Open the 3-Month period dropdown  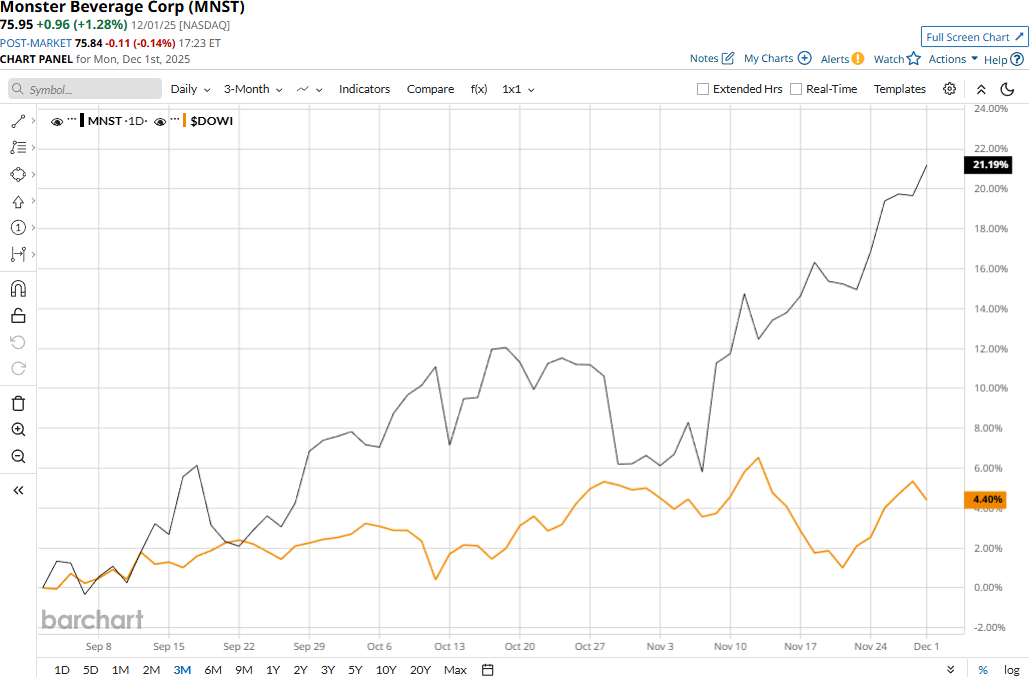coord(253,89)
